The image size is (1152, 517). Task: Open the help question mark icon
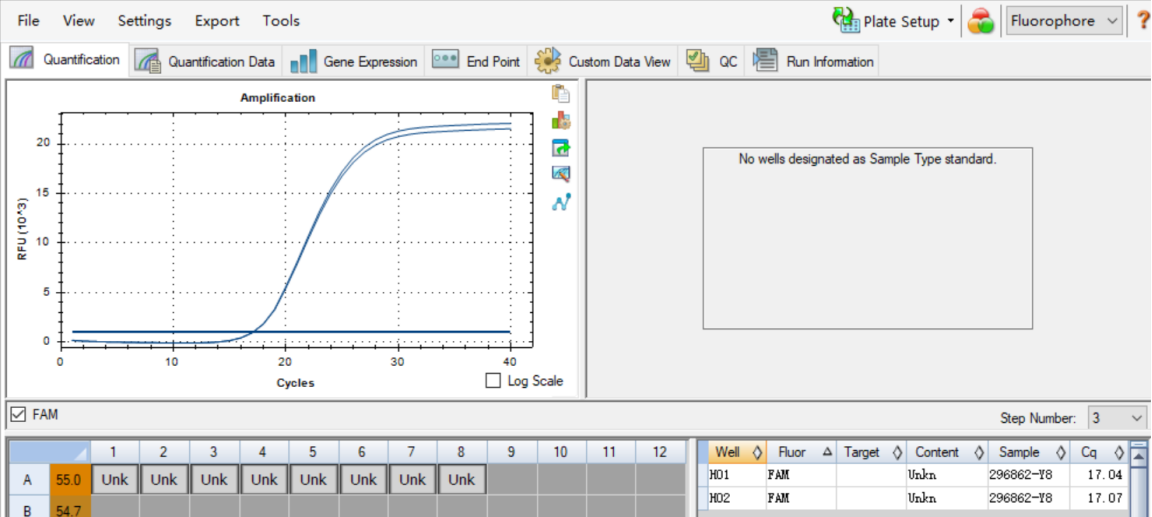click(1142, 21)
